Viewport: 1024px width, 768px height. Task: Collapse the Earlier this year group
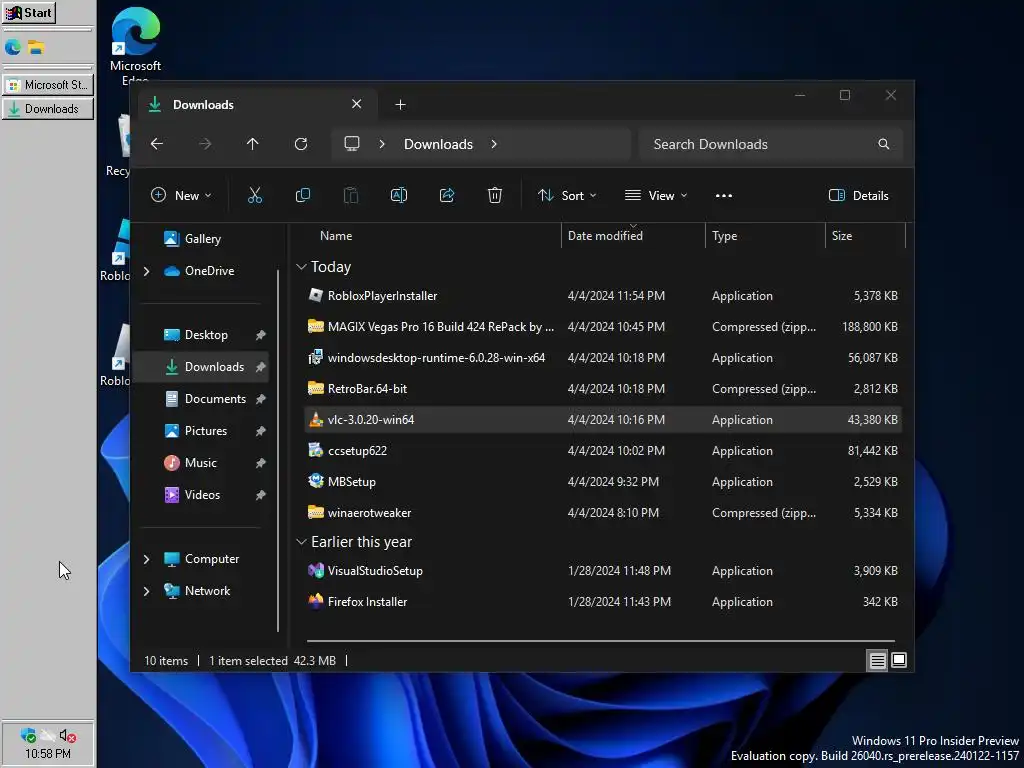tap(301, 541)
